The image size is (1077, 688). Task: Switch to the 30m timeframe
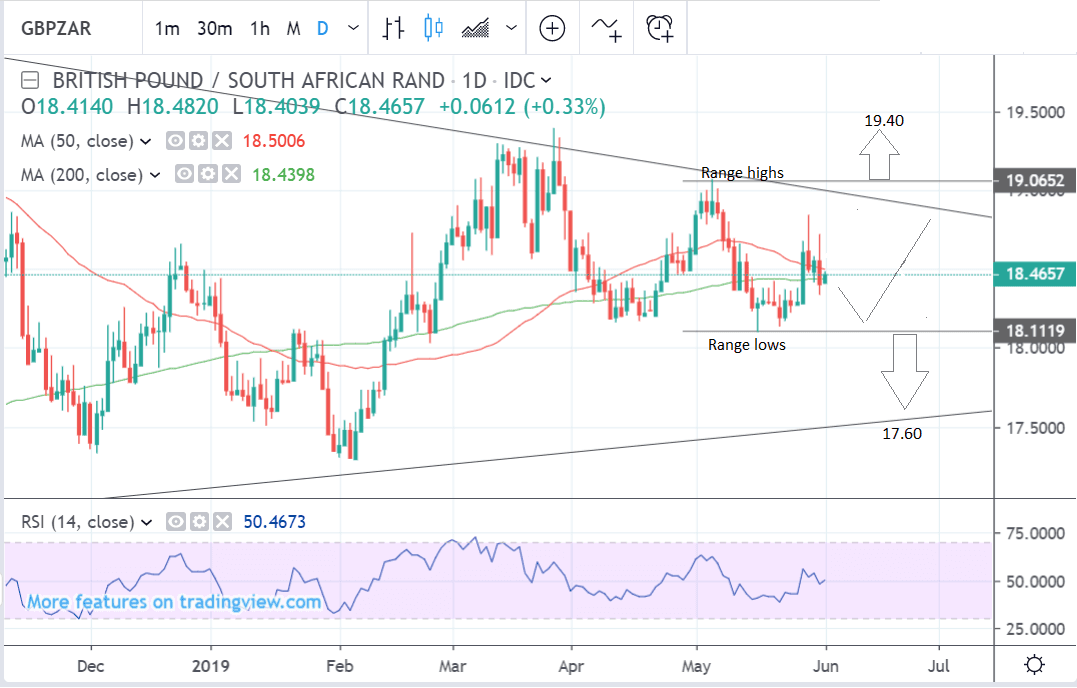click(x=214, y=28)
